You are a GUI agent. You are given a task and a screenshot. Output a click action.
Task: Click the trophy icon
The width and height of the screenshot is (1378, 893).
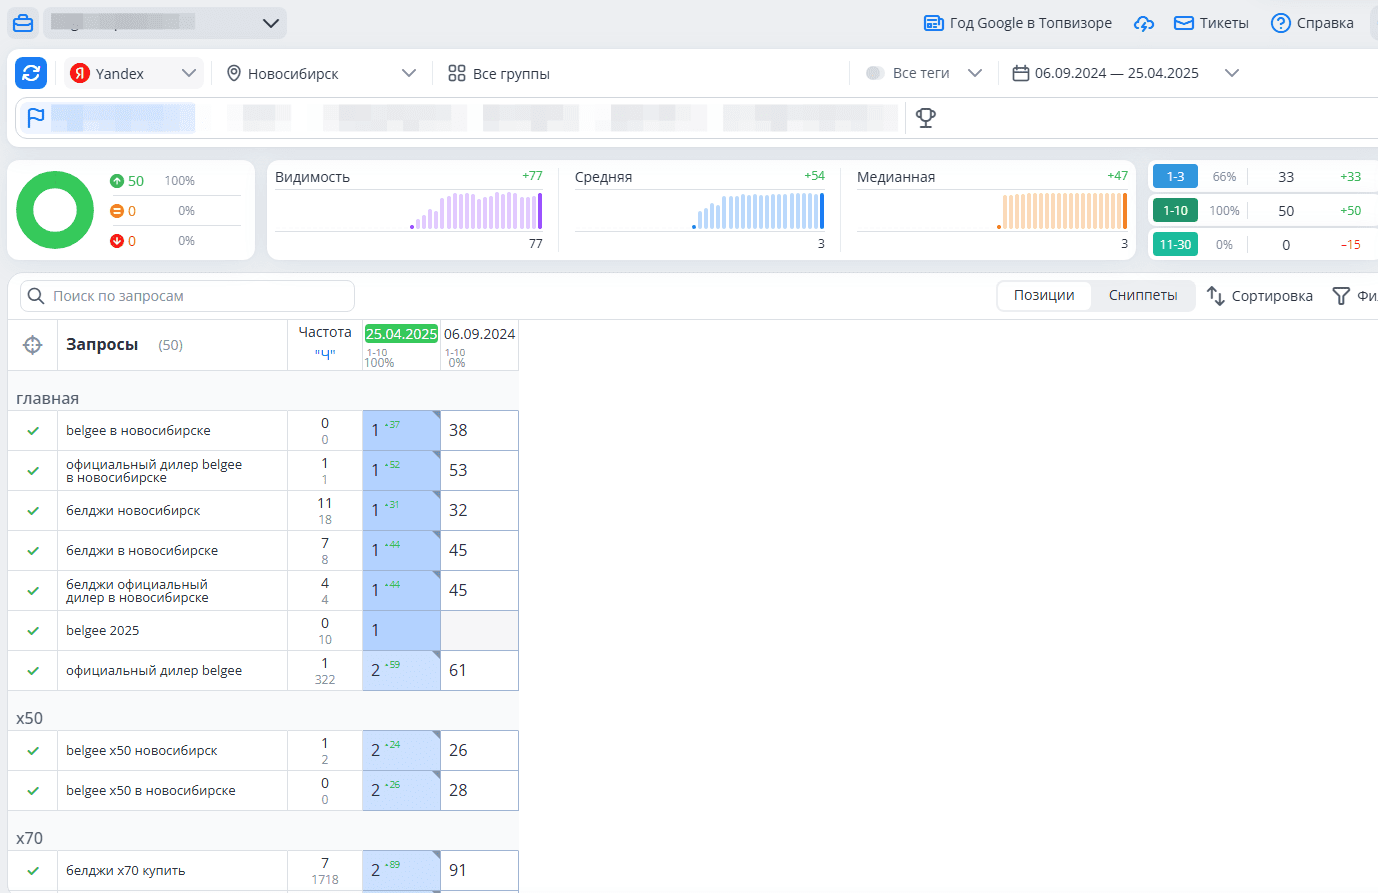(x=926, y=118)
